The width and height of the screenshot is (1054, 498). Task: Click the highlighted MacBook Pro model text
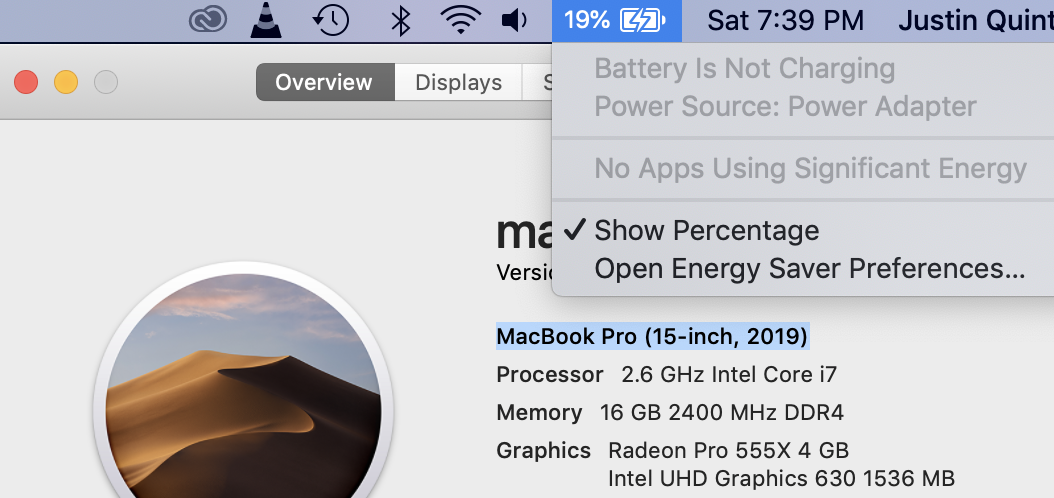652,336
